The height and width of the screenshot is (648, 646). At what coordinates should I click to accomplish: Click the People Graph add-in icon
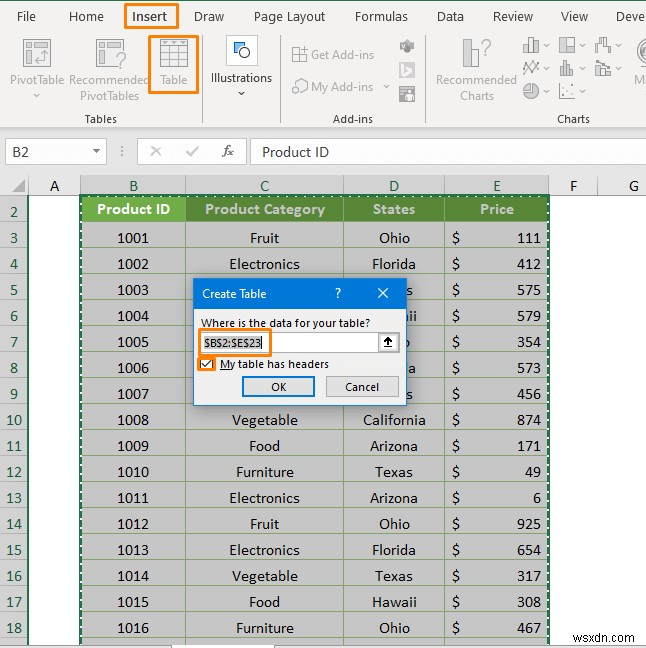(407, 94)
